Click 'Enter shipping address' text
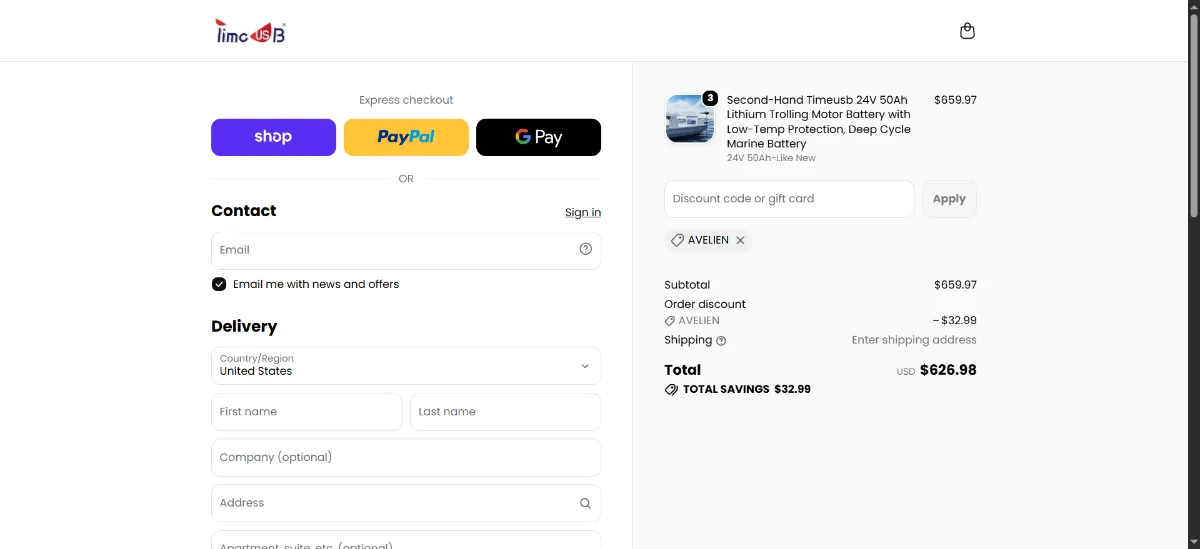The width and height of the screenshot is (1200, 549). click(914, 340)
